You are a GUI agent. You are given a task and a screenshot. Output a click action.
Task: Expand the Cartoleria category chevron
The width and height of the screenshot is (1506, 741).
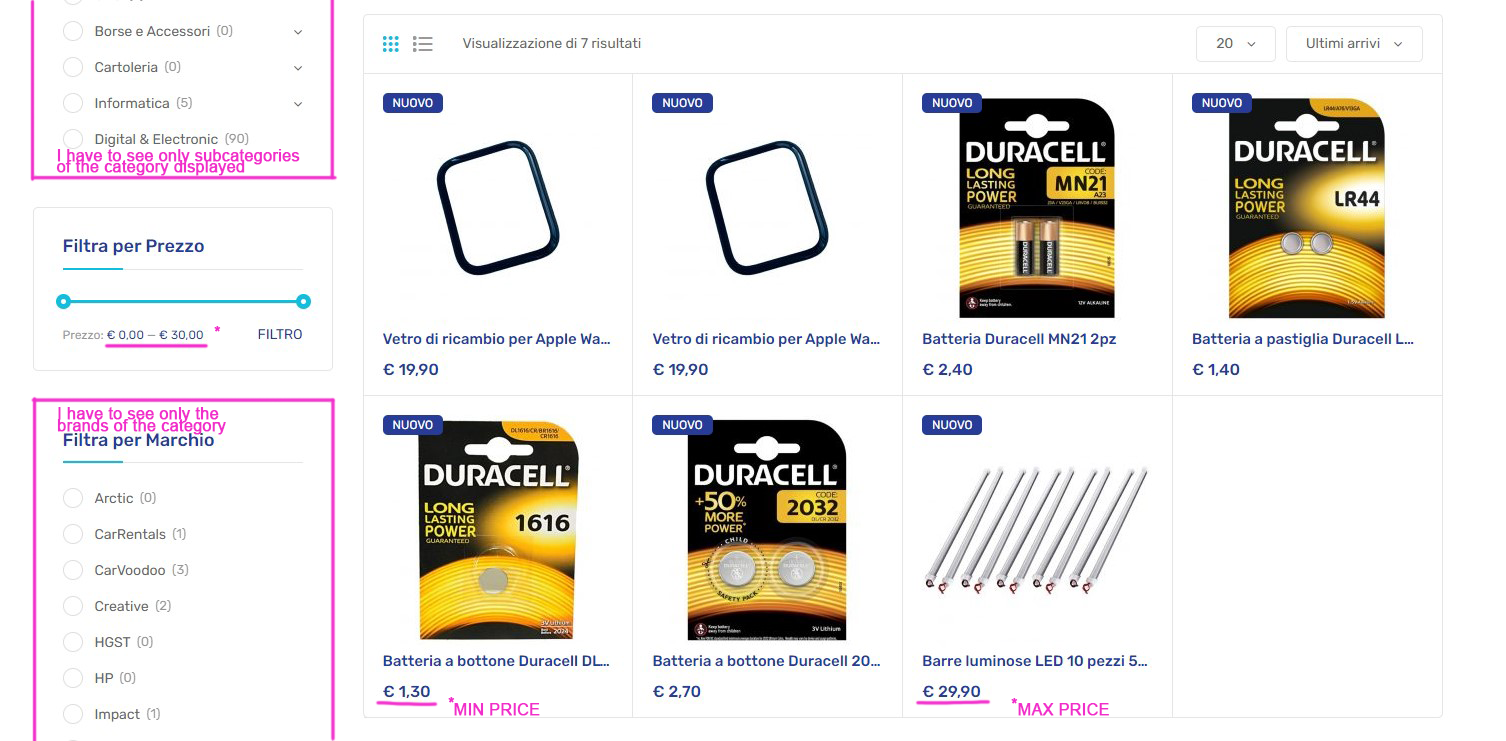(298, 68)
